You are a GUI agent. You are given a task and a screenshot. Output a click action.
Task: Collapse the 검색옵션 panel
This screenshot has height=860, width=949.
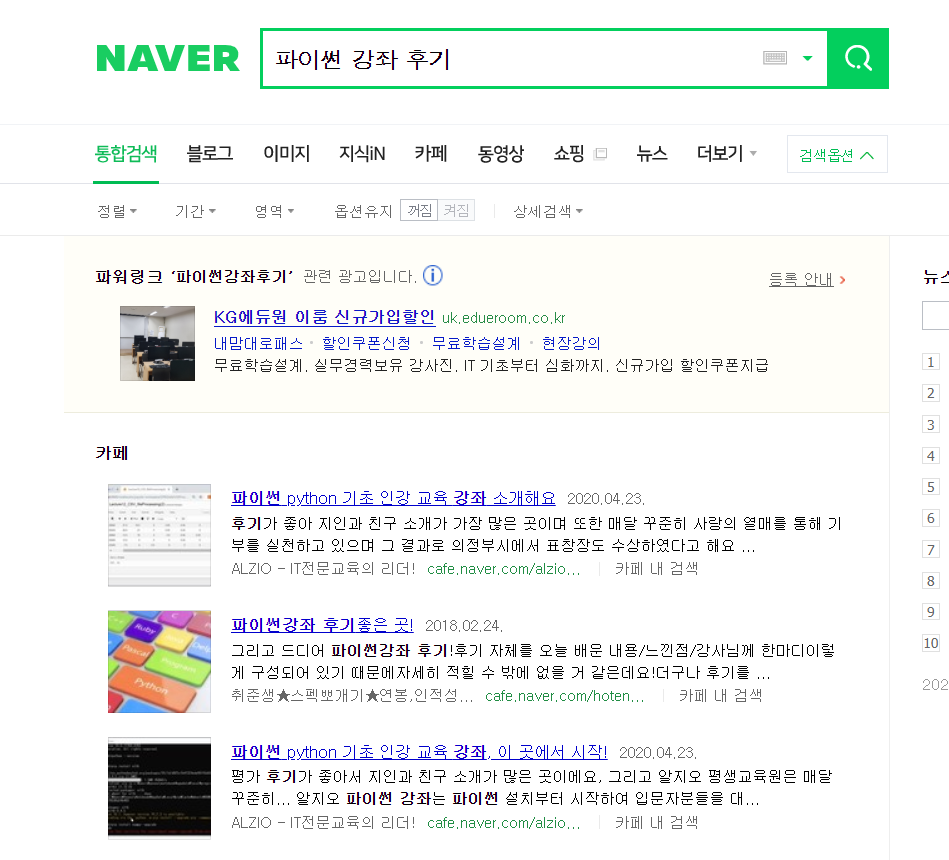(837, 154)
